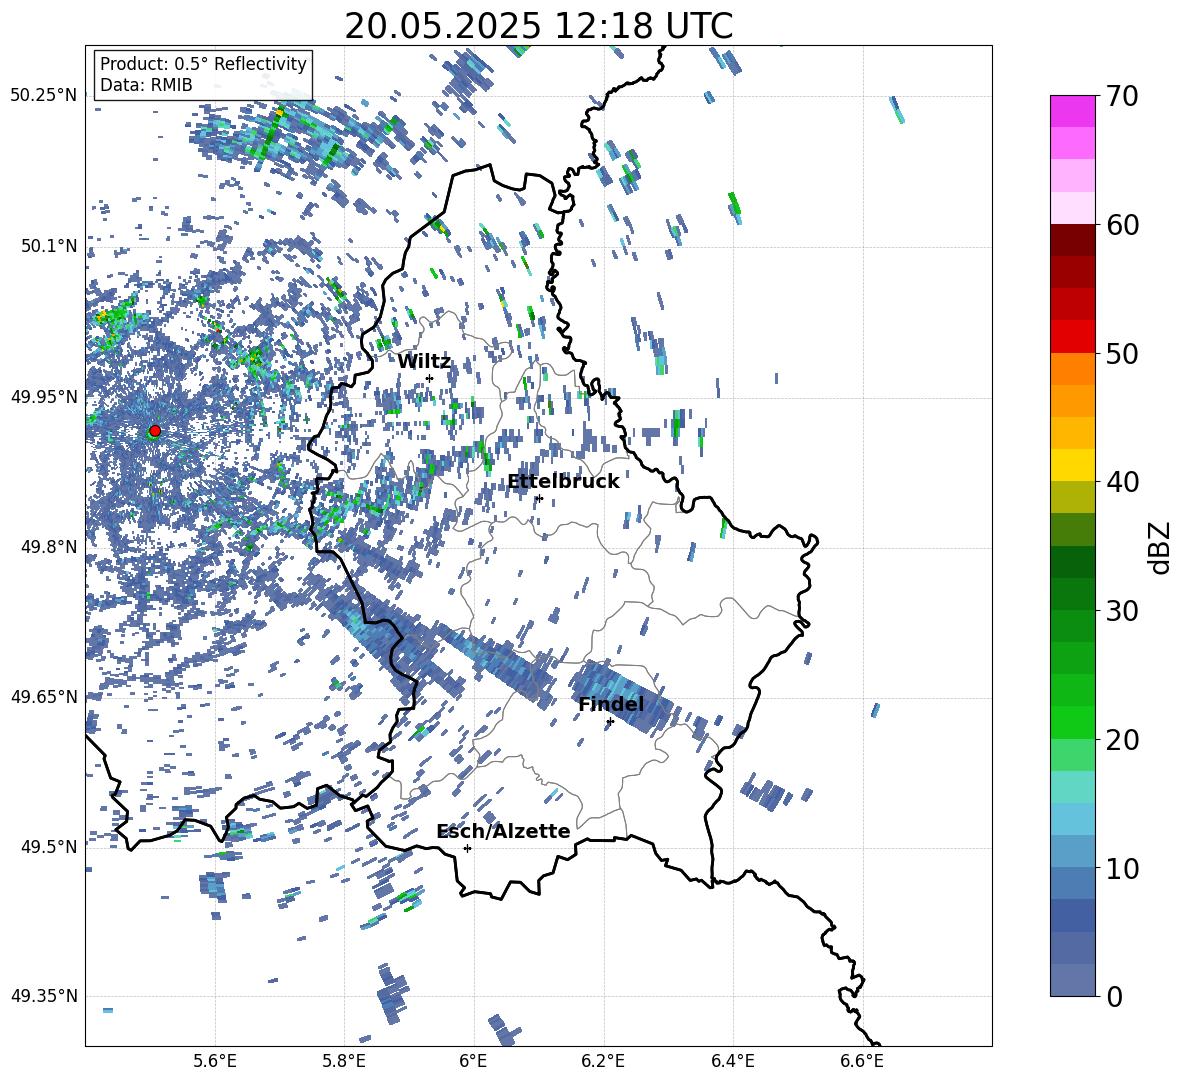Click the 70 value on the colorbar
The image size is (1184, 1081).
[1122, 96]
